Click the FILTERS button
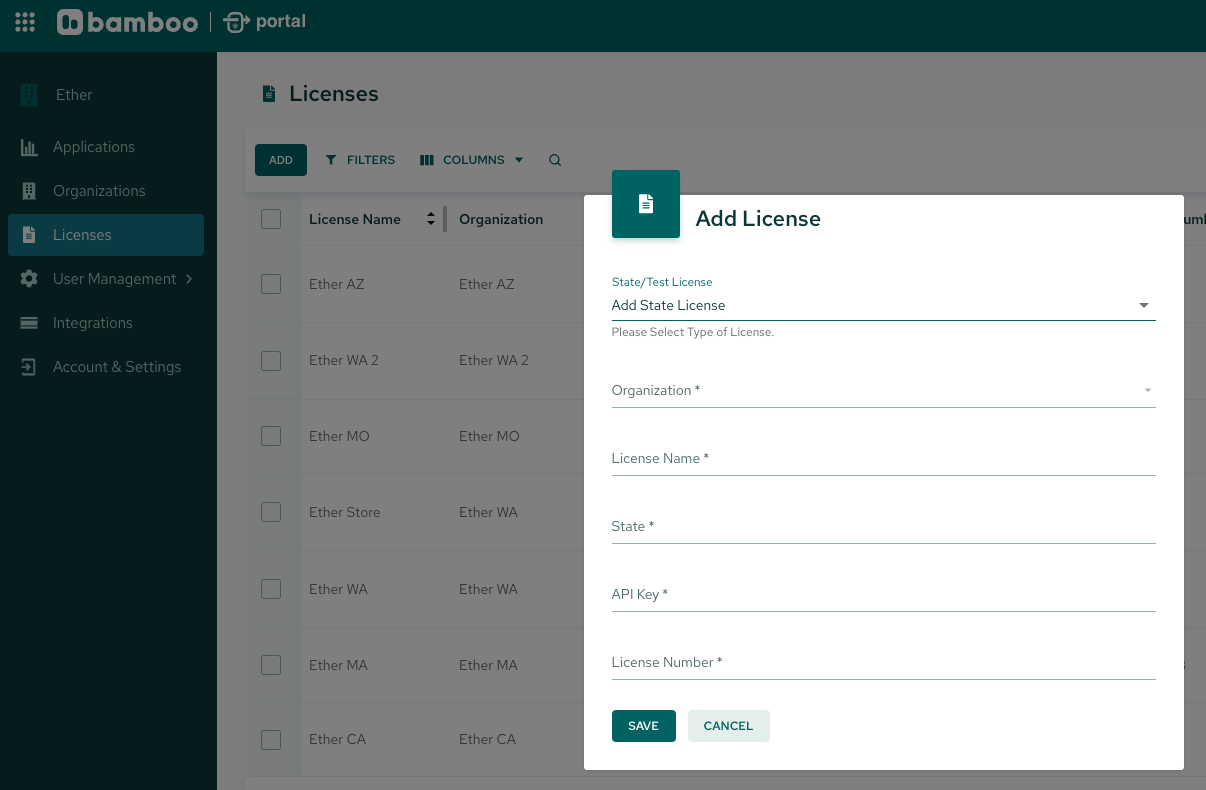 click(360, 160)
